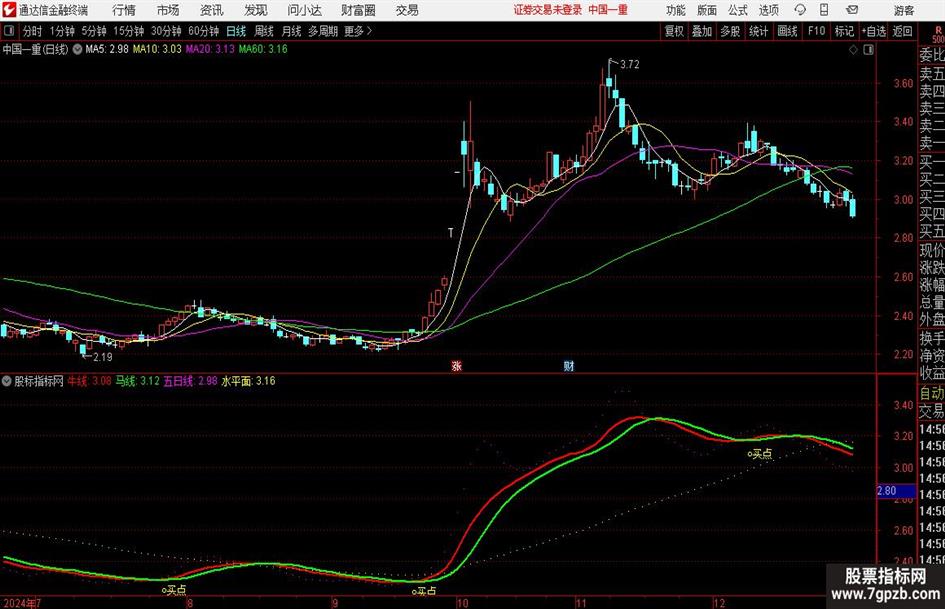Click the 叠加 overlay button
945x609 pixels.
click(702, 31)
